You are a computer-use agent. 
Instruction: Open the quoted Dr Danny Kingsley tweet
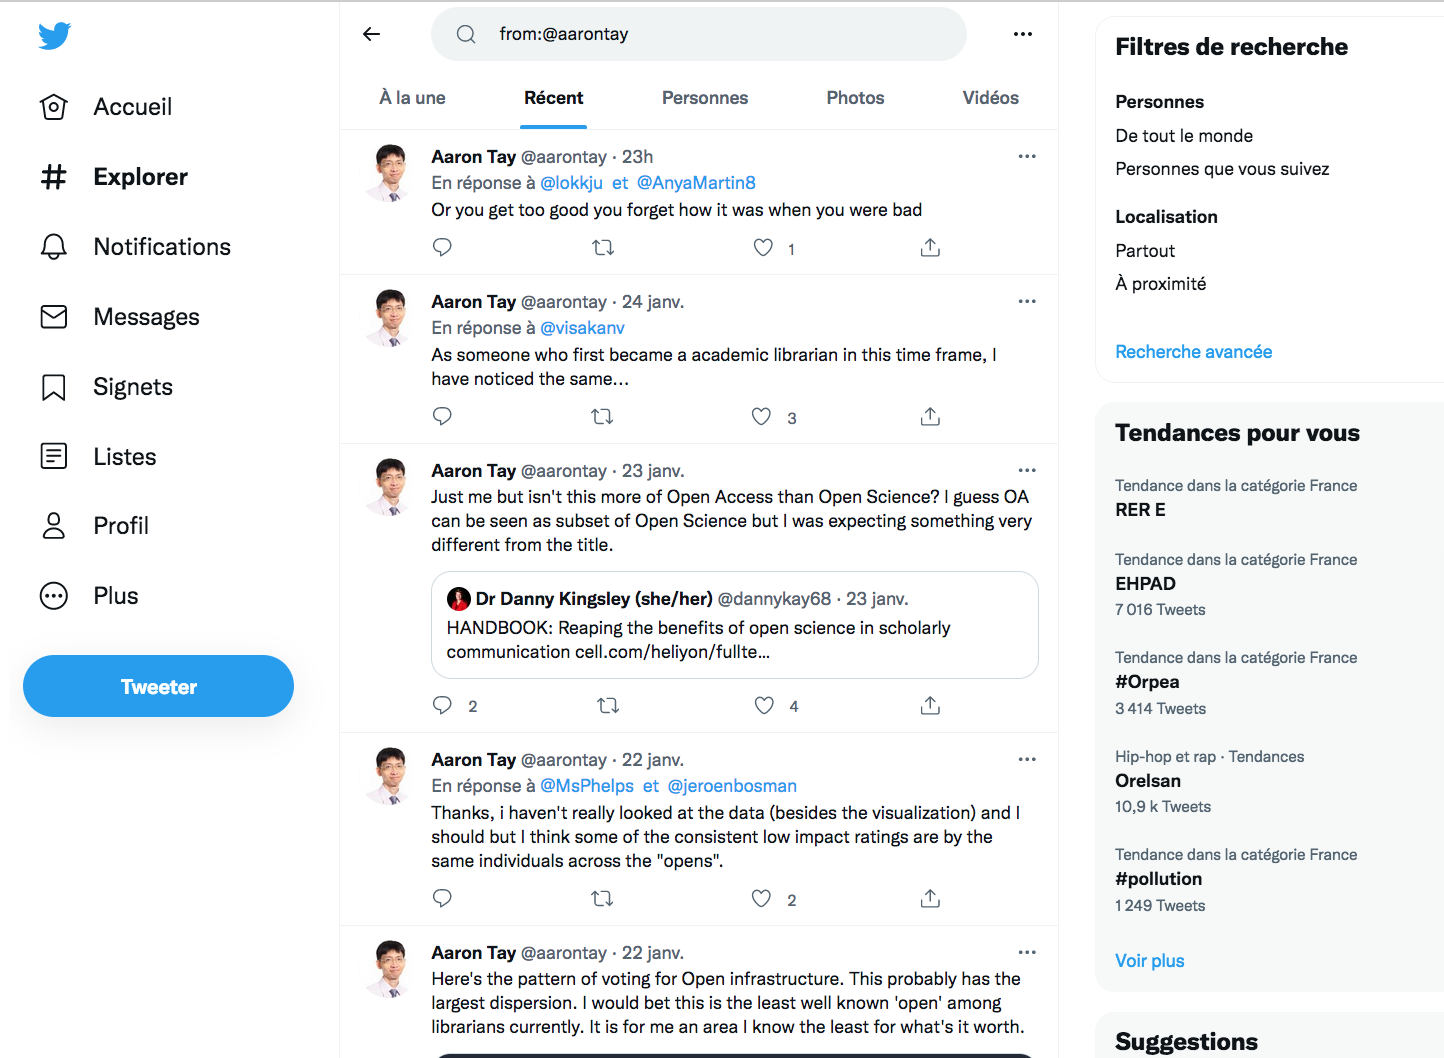click(734, 625)
